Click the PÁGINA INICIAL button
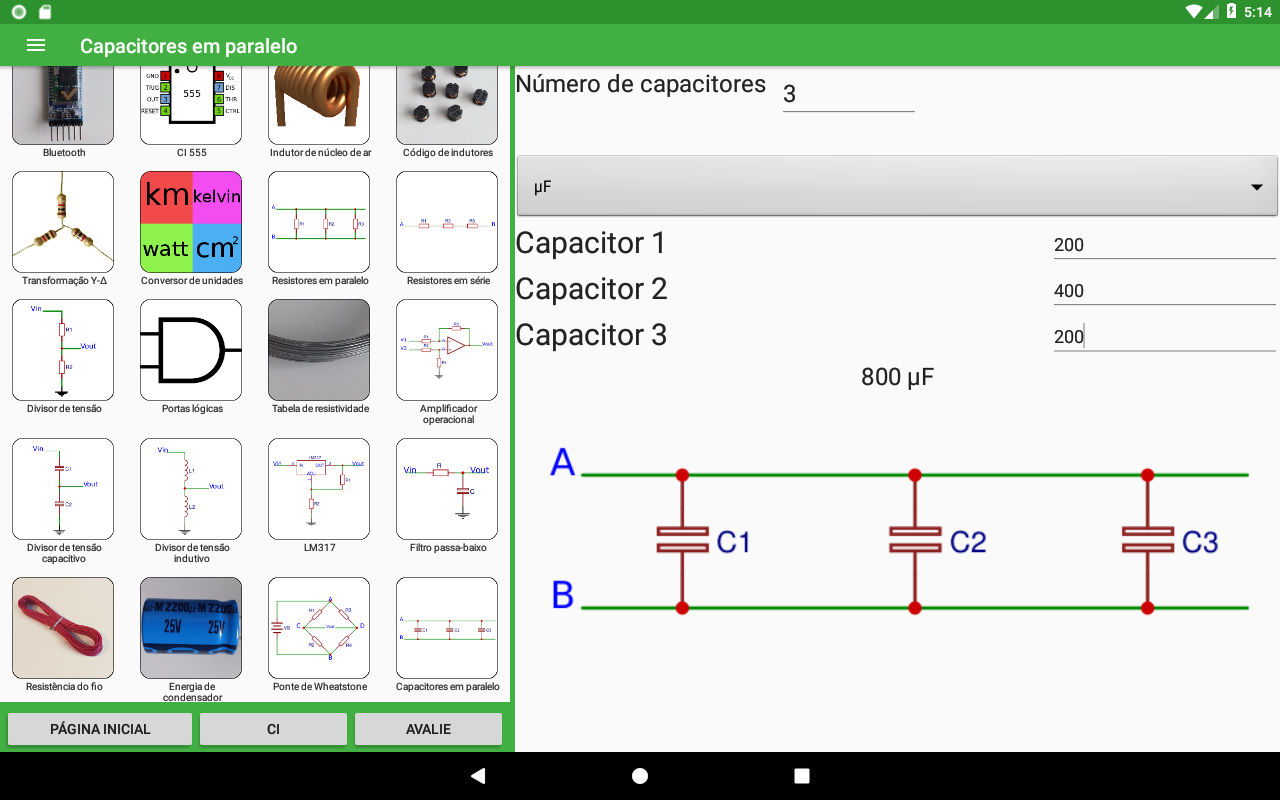The image size is (1280, 800). (x=100, y=729)
